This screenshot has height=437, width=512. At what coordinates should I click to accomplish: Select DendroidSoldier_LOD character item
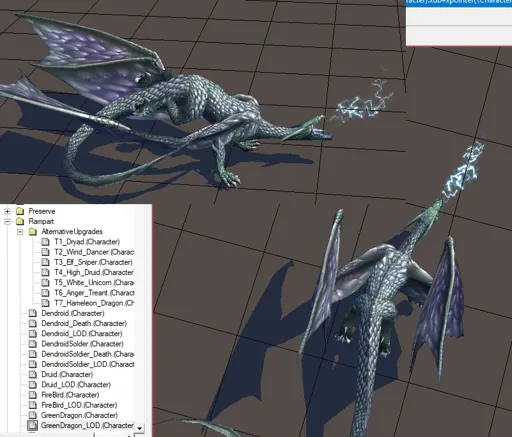(x=88, y=364)
